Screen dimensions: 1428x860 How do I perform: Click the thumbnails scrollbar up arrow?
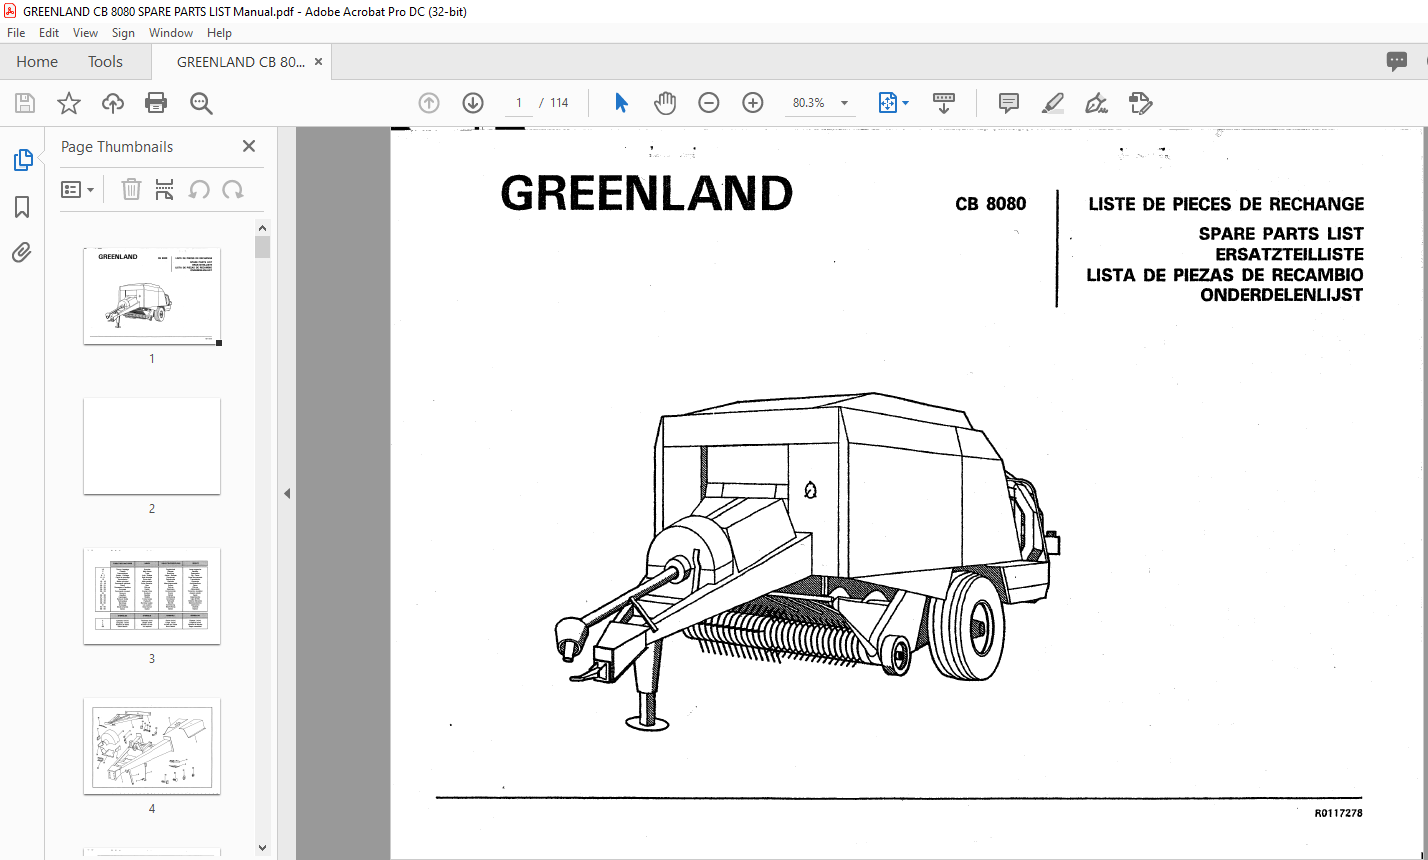[262, 228]
